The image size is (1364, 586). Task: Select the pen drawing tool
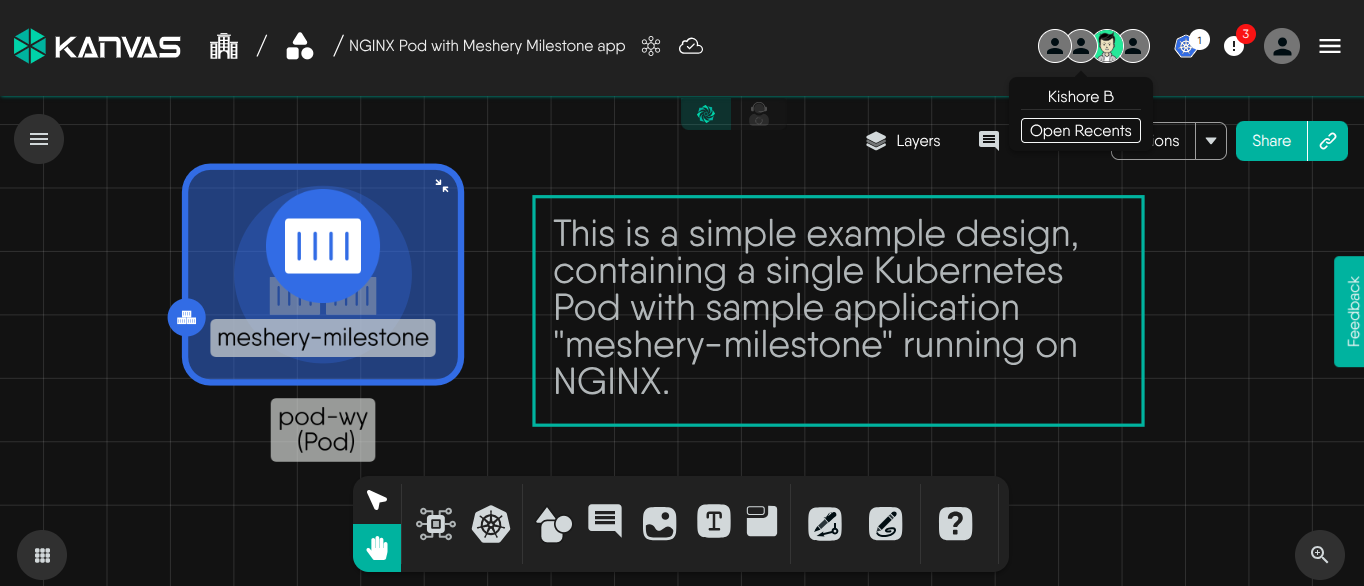825,524
